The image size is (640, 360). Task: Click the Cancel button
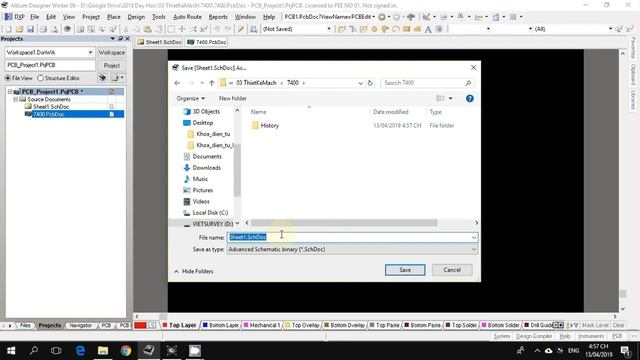[x=452, y=270]
